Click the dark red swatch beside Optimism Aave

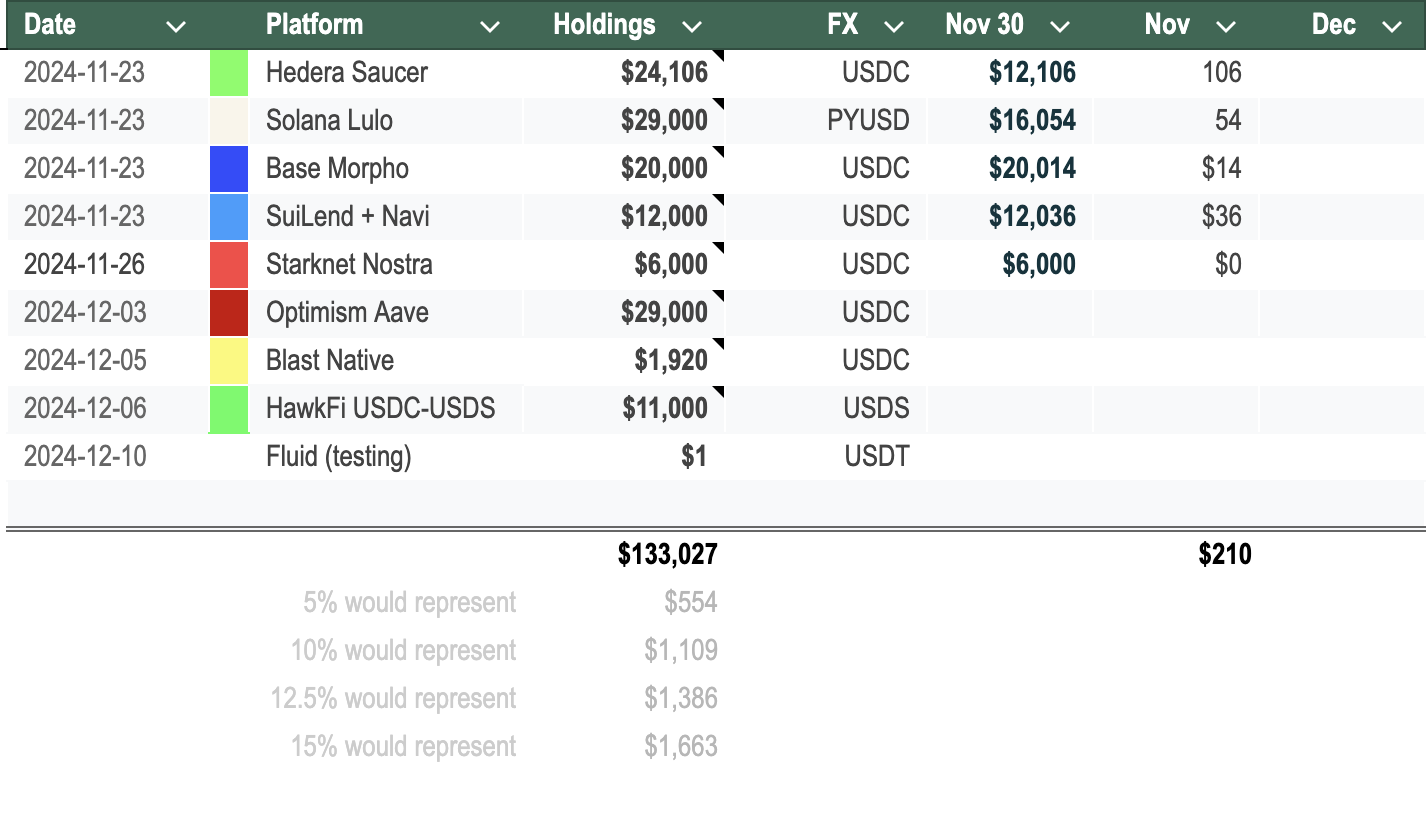(x=229, y=312)
